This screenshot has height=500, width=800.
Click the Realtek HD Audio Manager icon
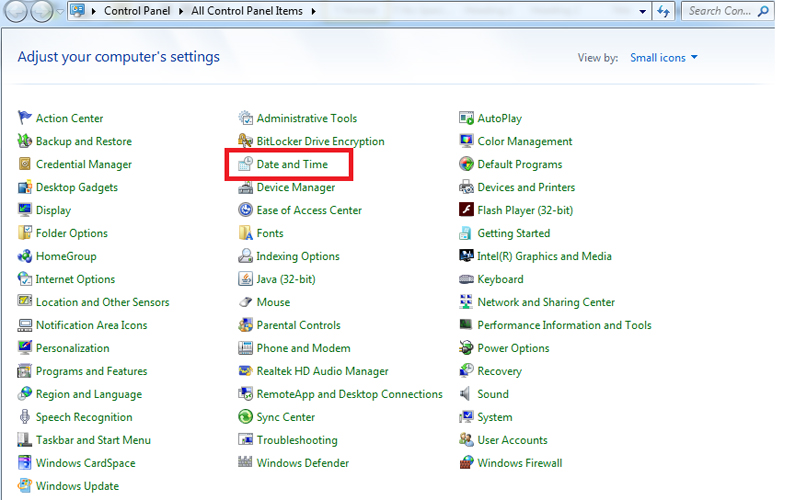click(x=246, y=371)
